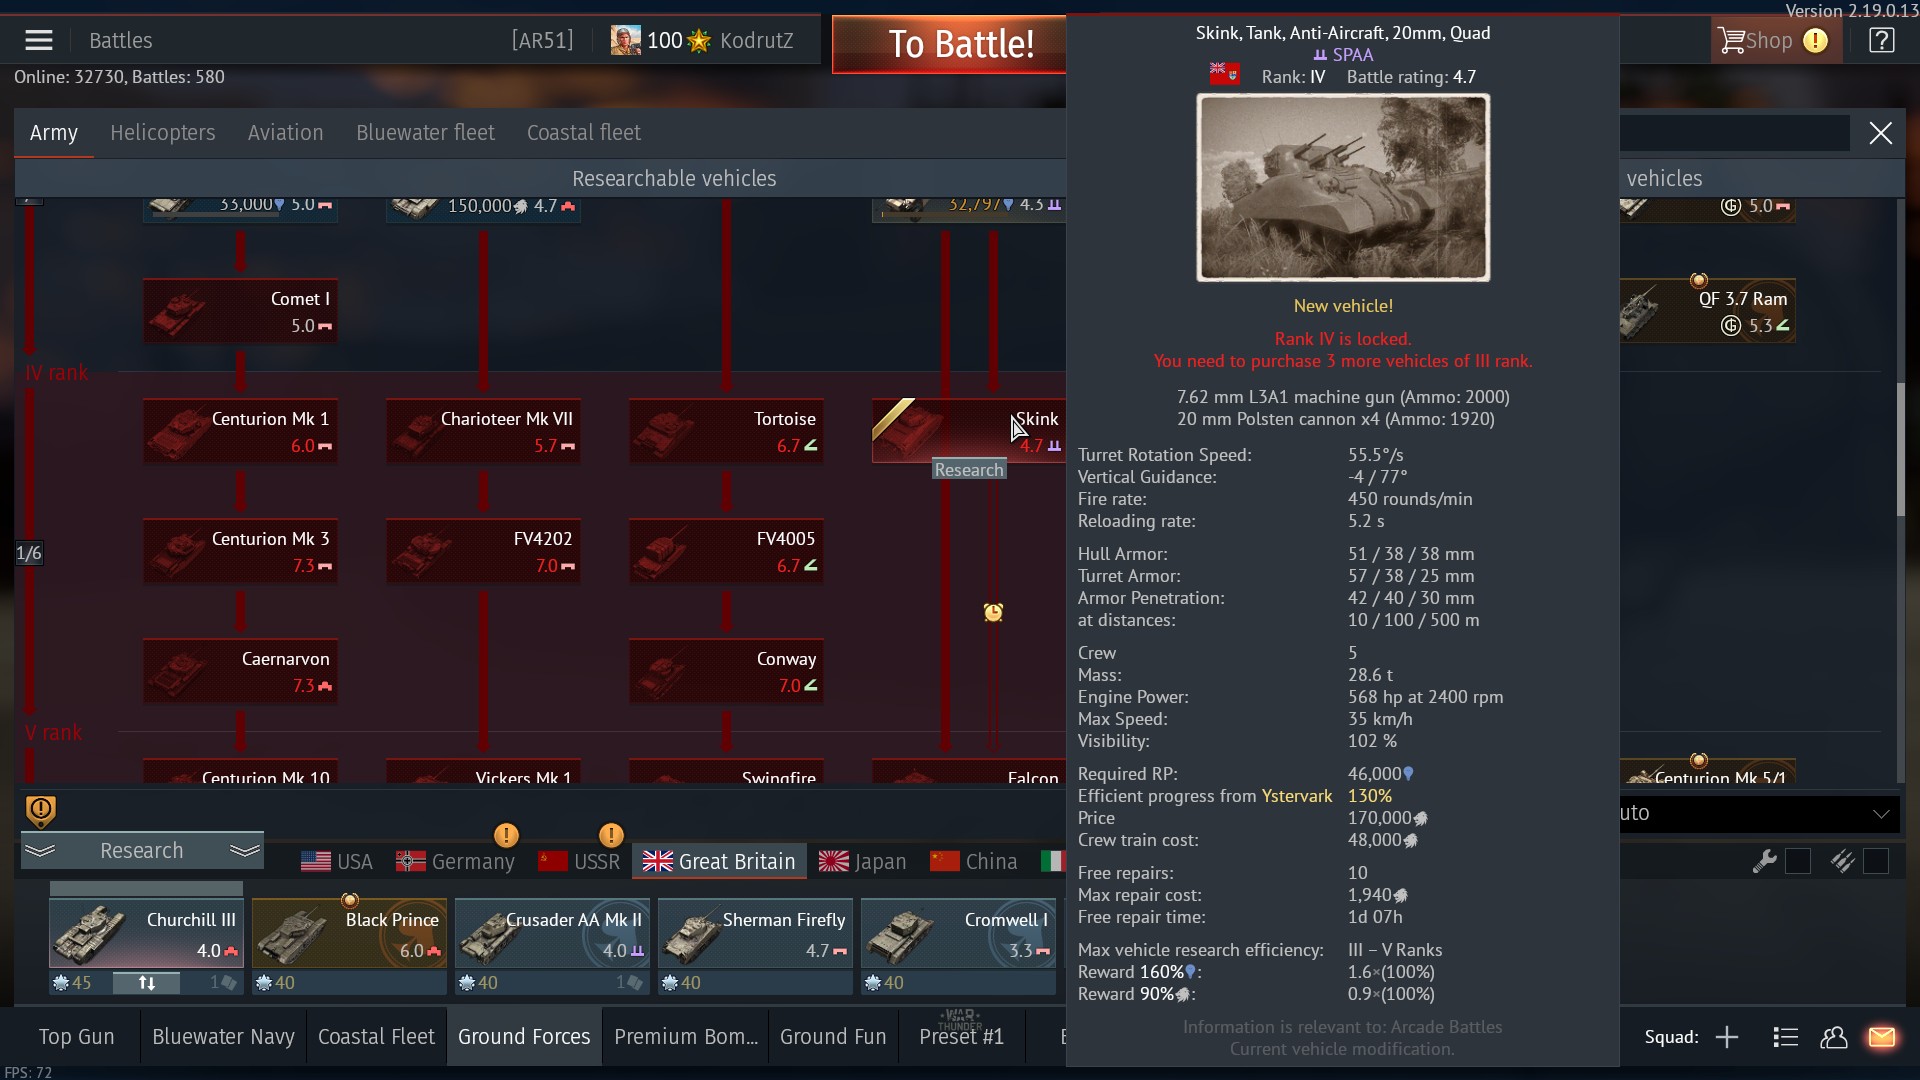Toggle the auto-ammo checkbox next to bullets

(x=1875, y=861)
